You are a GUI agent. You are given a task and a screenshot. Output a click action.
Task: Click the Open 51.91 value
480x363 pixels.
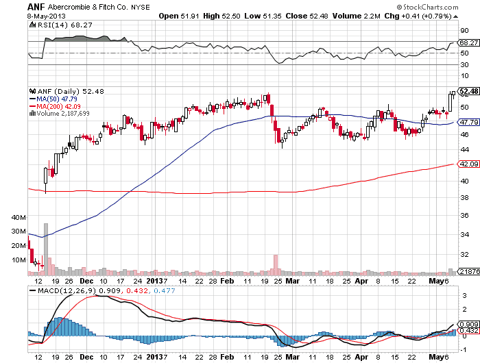point(179,16)
